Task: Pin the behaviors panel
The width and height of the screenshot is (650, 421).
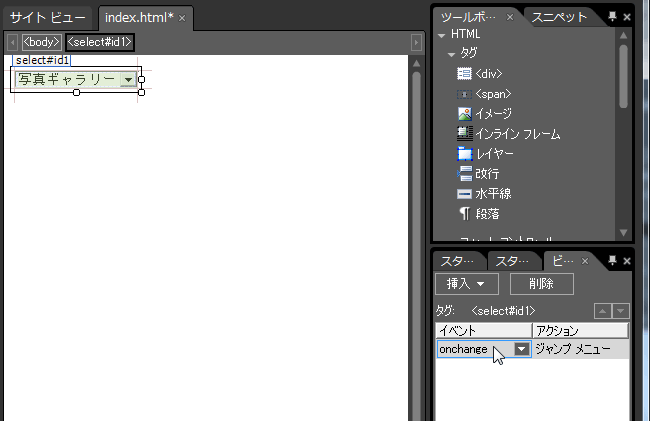Action: [612, 260]
